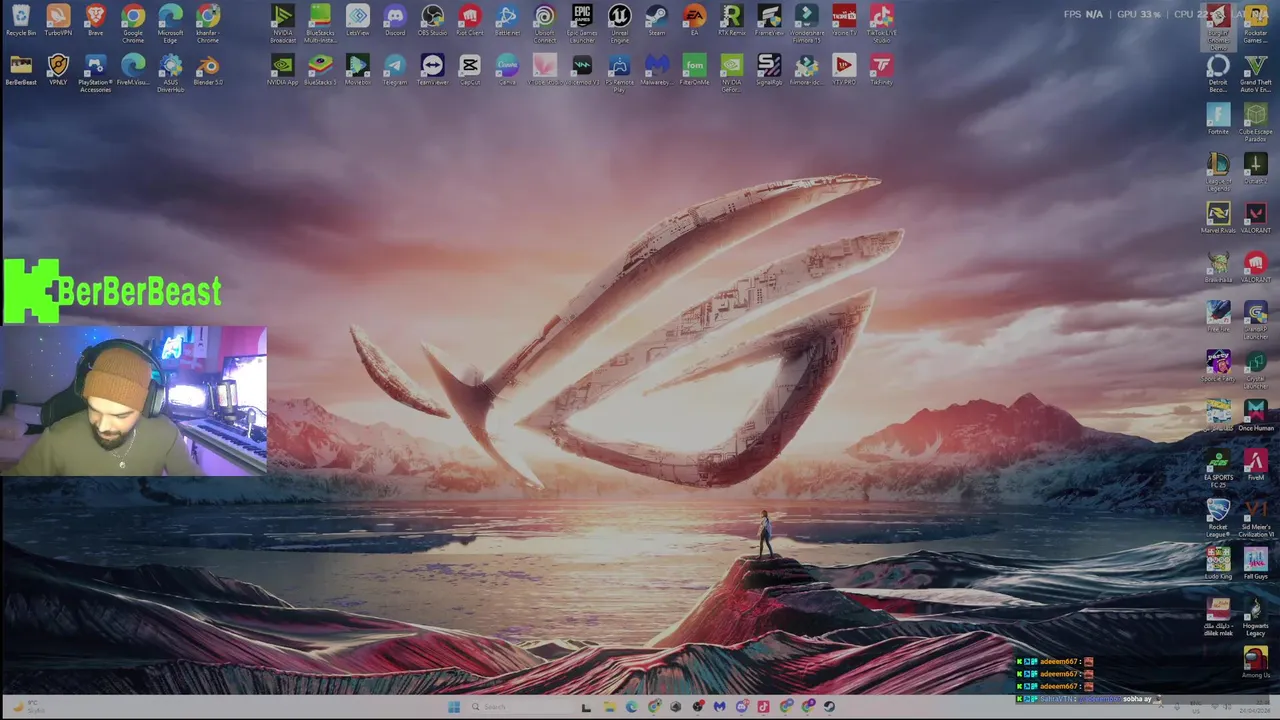
Task: Launch Unreal Engine shortcut
Action: pyautogui.click(x=619, y=24)
